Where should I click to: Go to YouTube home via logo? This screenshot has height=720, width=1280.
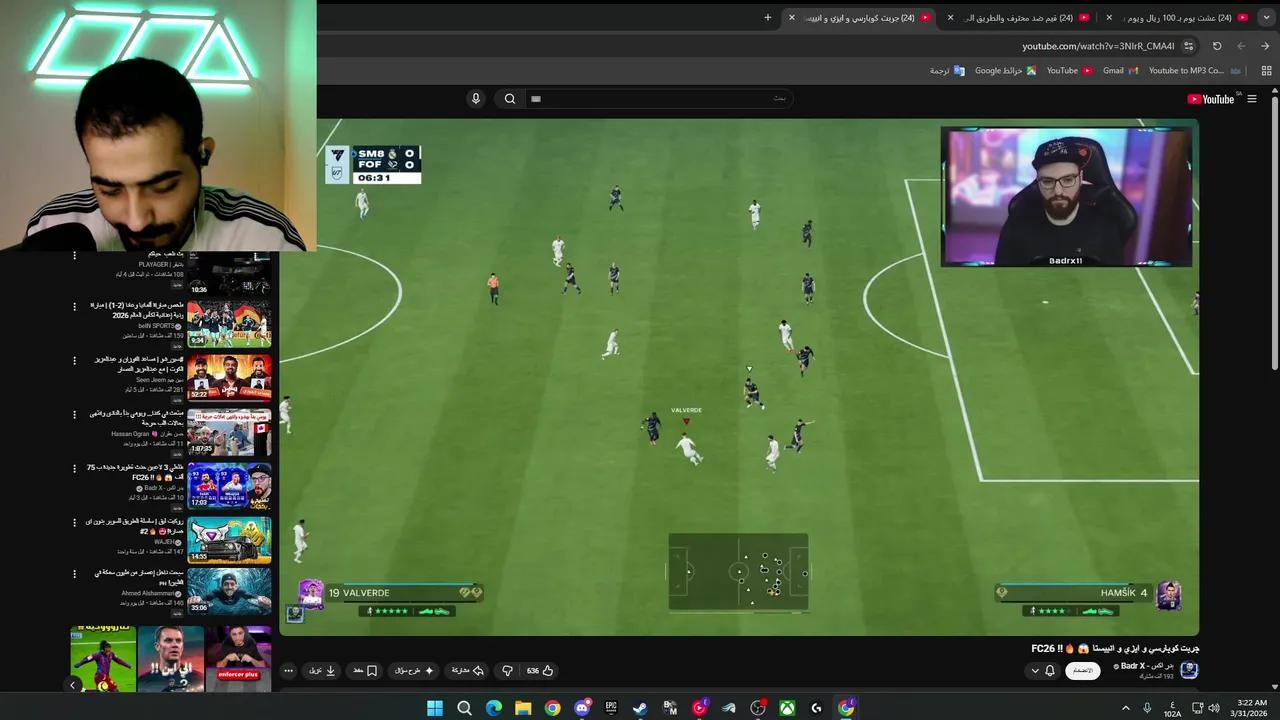(1211, 99)
